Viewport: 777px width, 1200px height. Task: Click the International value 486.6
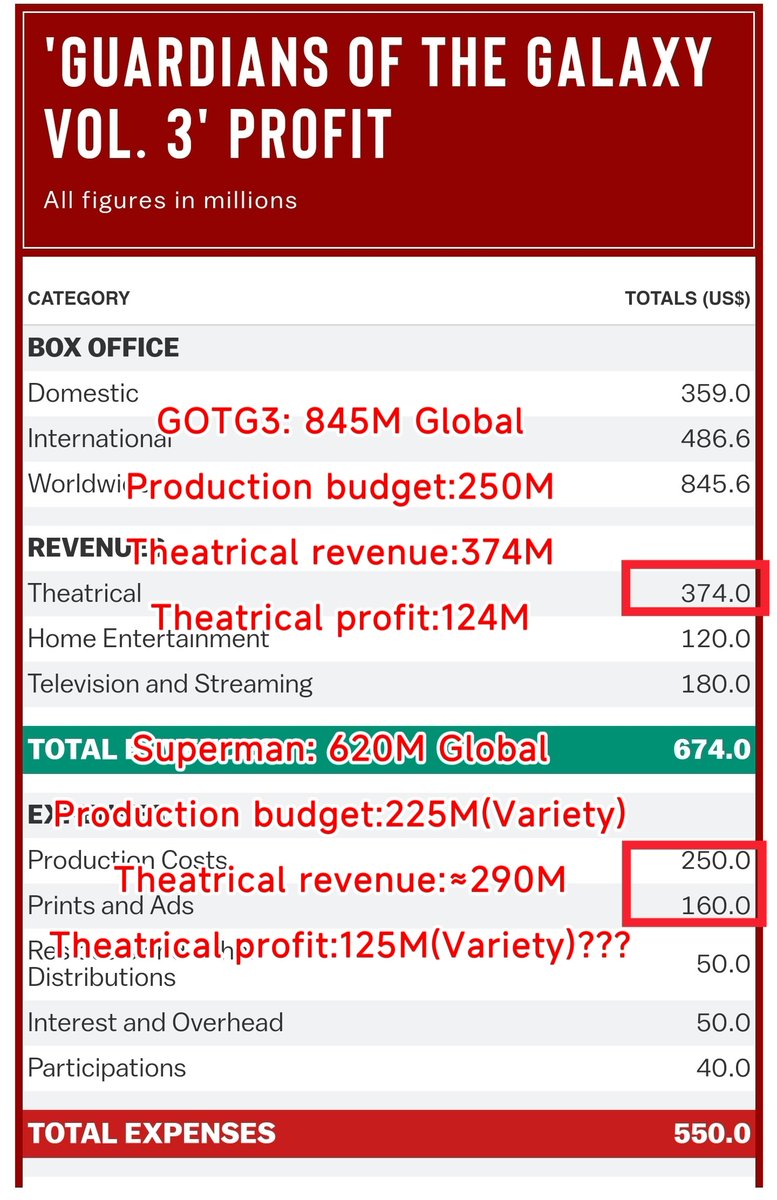click(x=714, y=439)
